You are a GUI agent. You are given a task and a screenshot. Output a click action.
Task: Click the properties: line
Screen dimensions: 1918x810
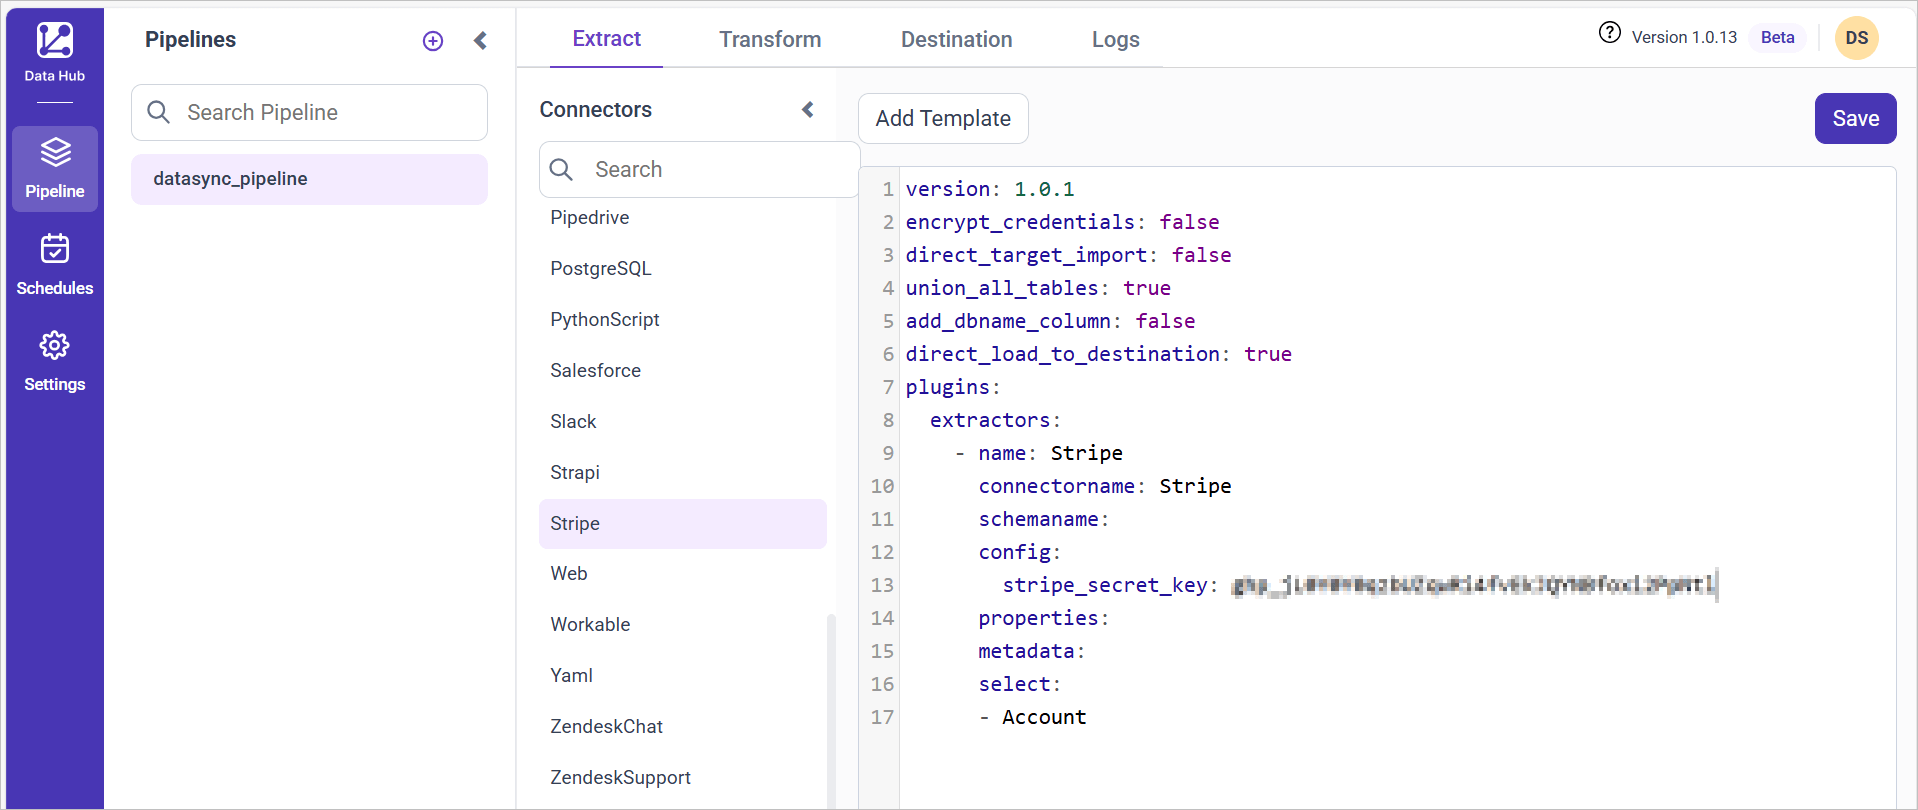[1044, 618]
